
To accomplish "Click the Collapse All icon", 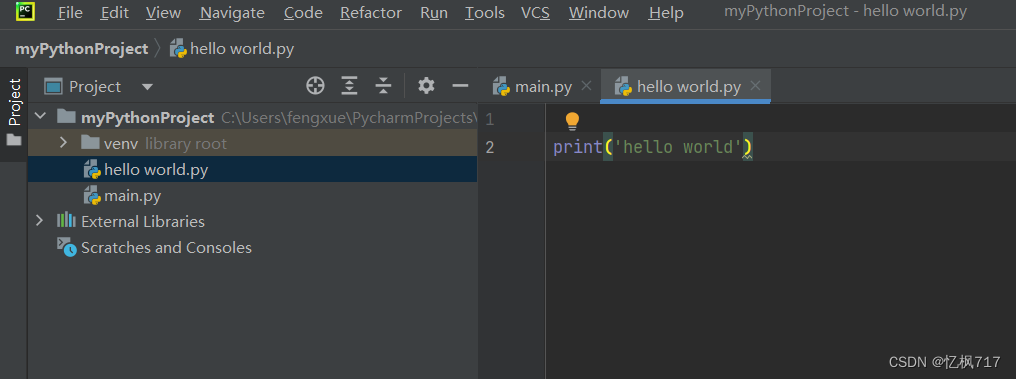I will (x=384, y=86).
